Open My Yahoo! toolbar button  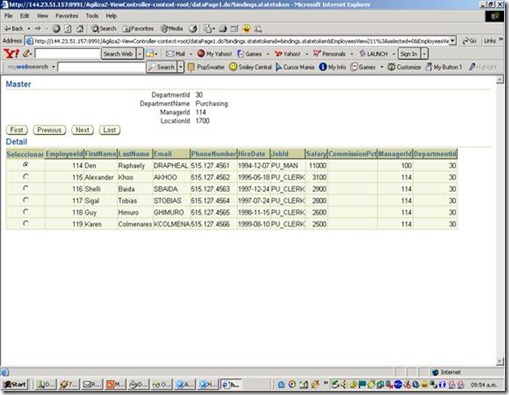coord(215,54)
